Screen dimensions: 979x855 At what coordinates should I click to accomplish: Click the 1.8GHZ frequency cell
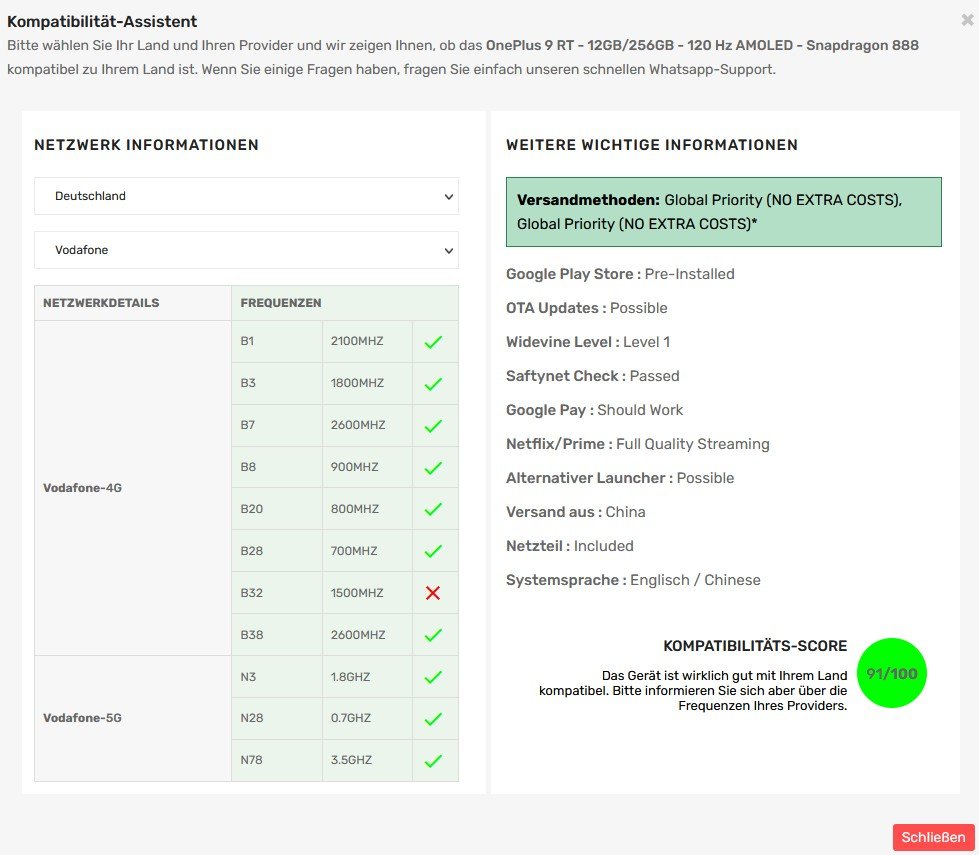[367, 676]
